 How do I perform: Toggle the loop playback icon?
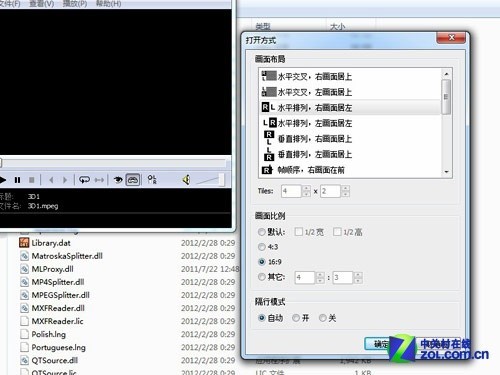[x=84, y=180]
